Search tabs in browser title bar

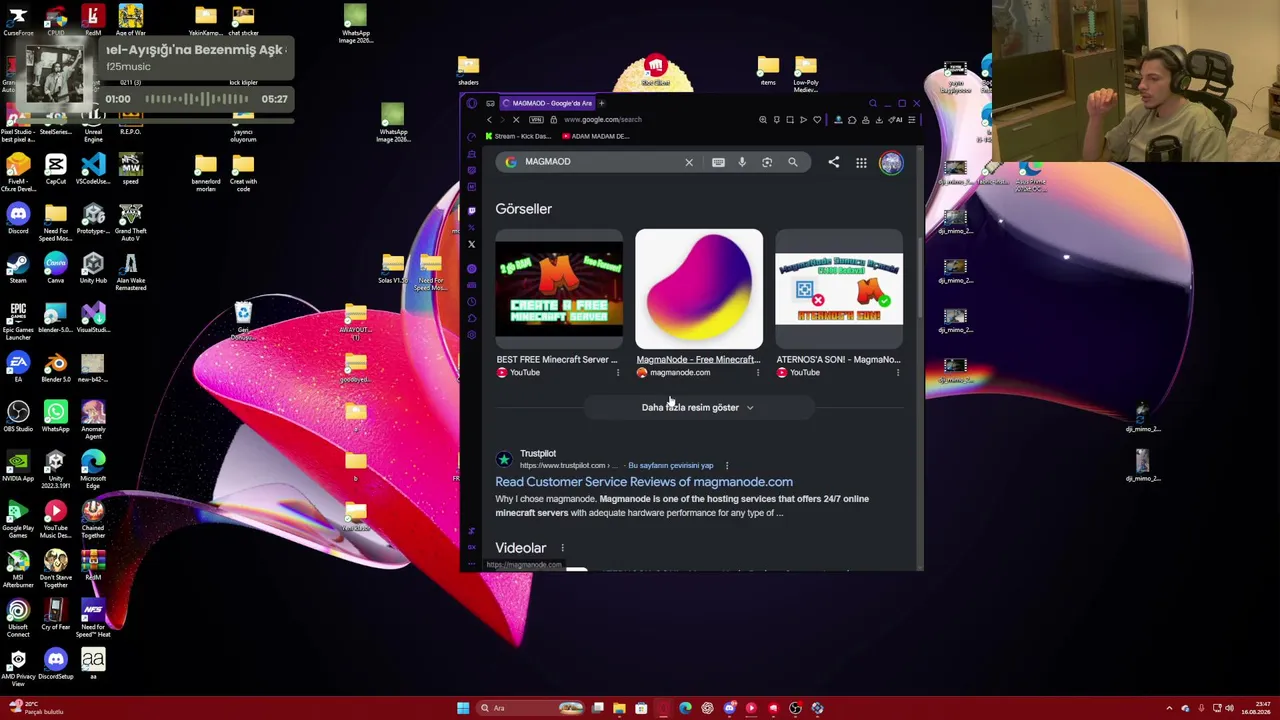pyautogui.click(x=872, y=103)
